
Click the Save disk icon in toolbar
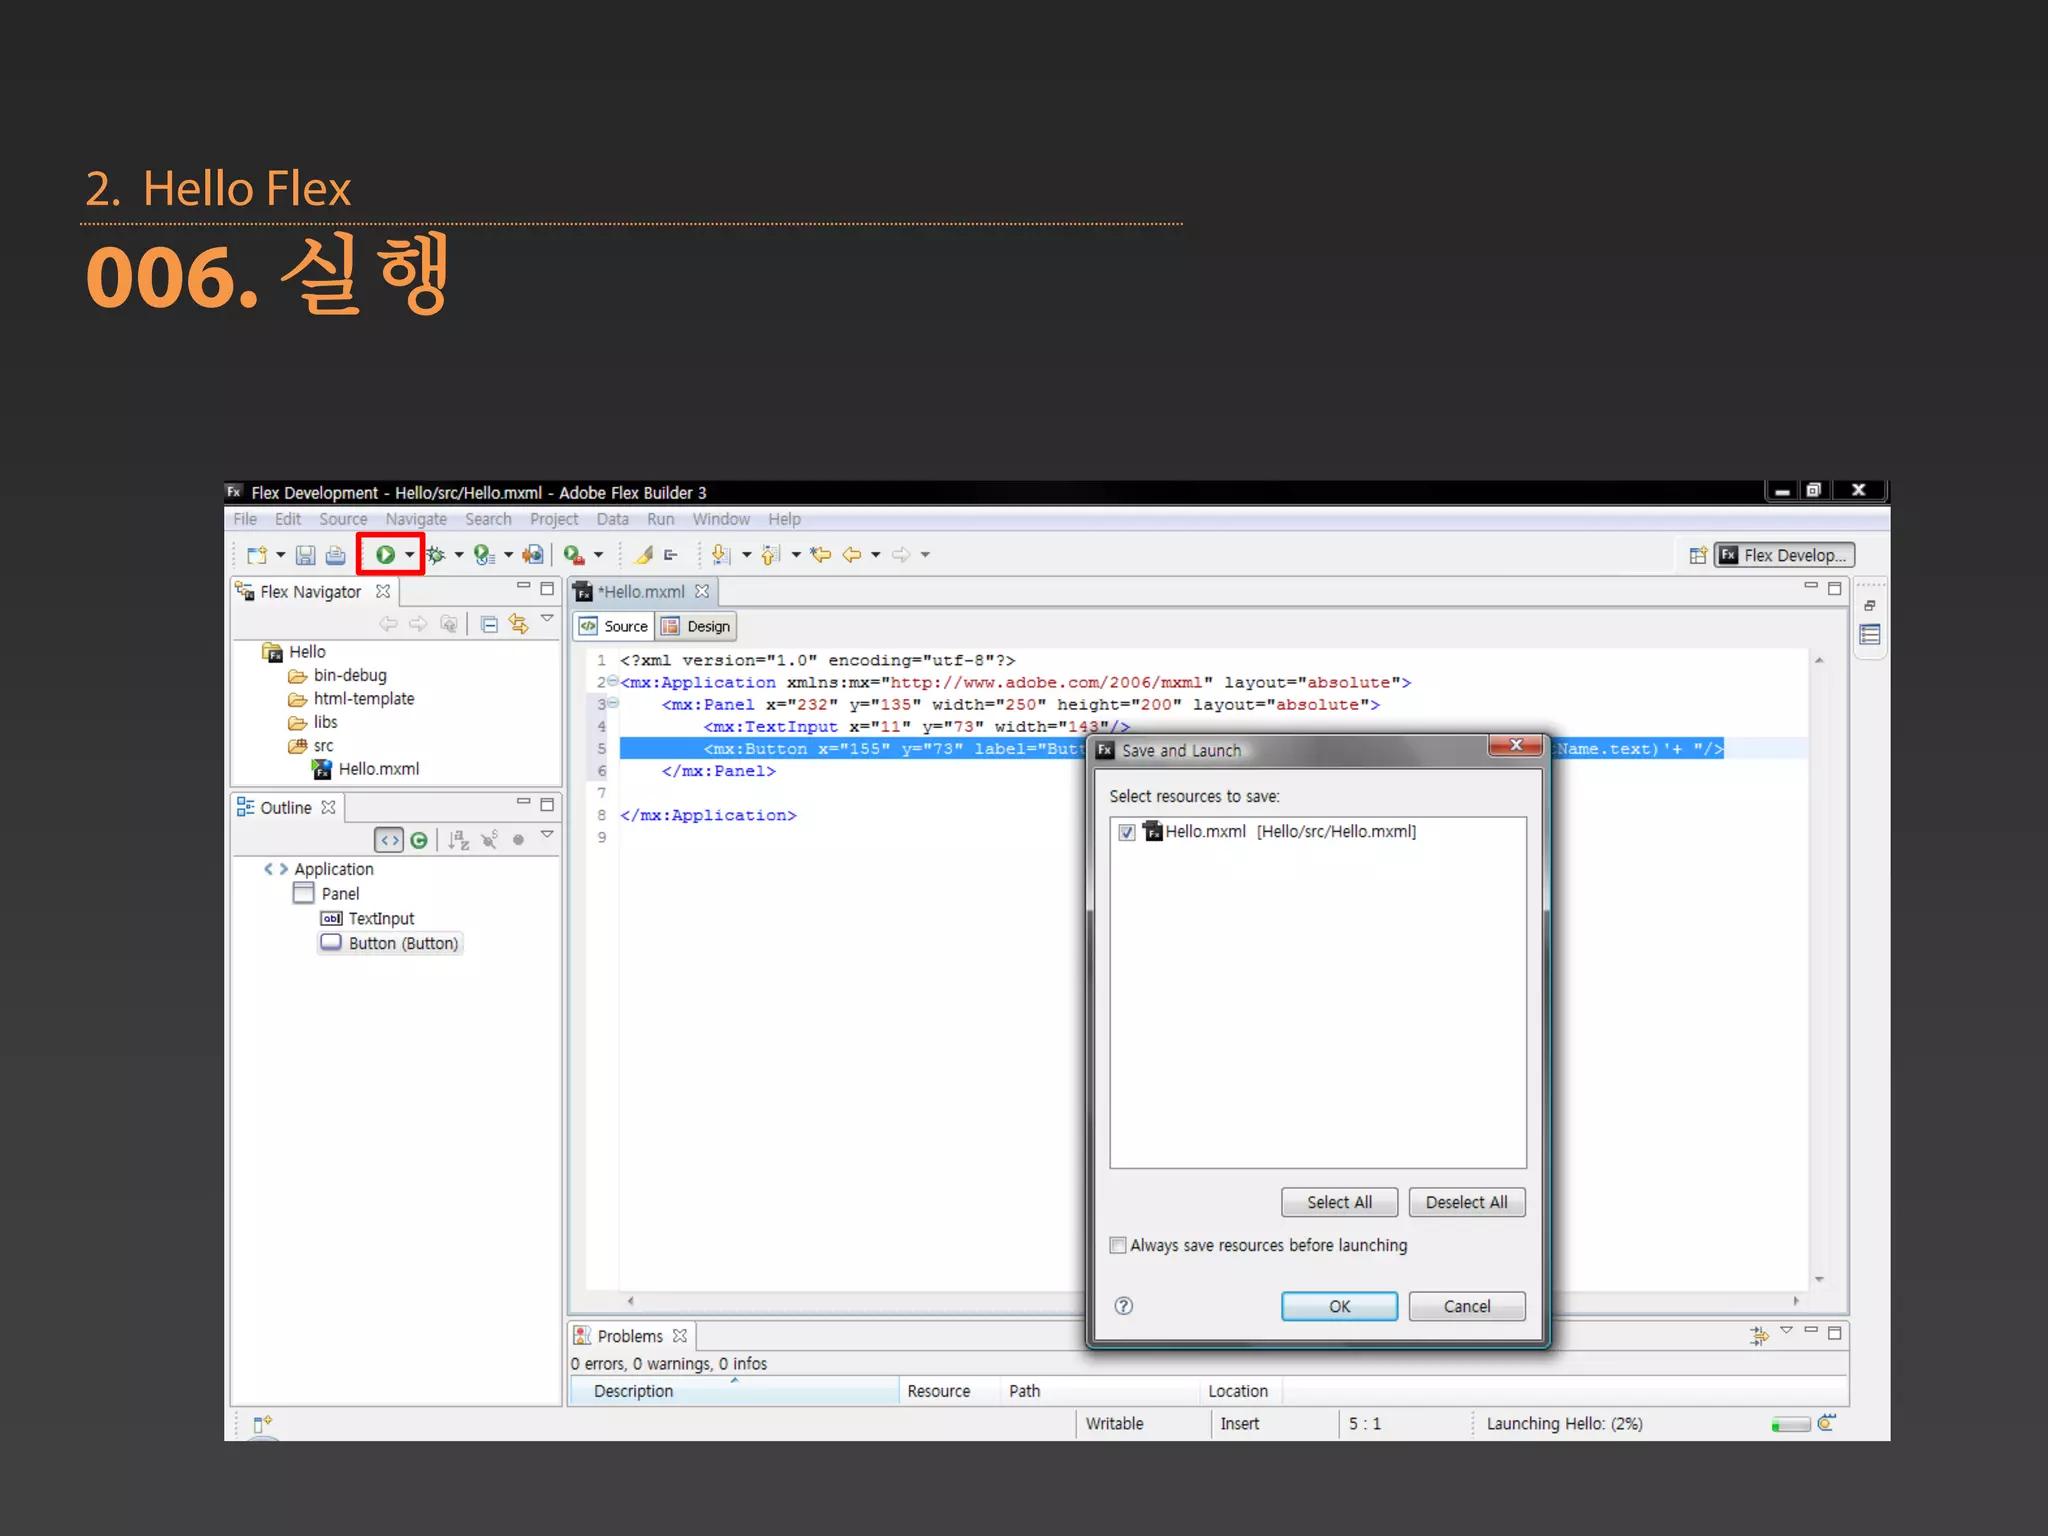point(306,555)
